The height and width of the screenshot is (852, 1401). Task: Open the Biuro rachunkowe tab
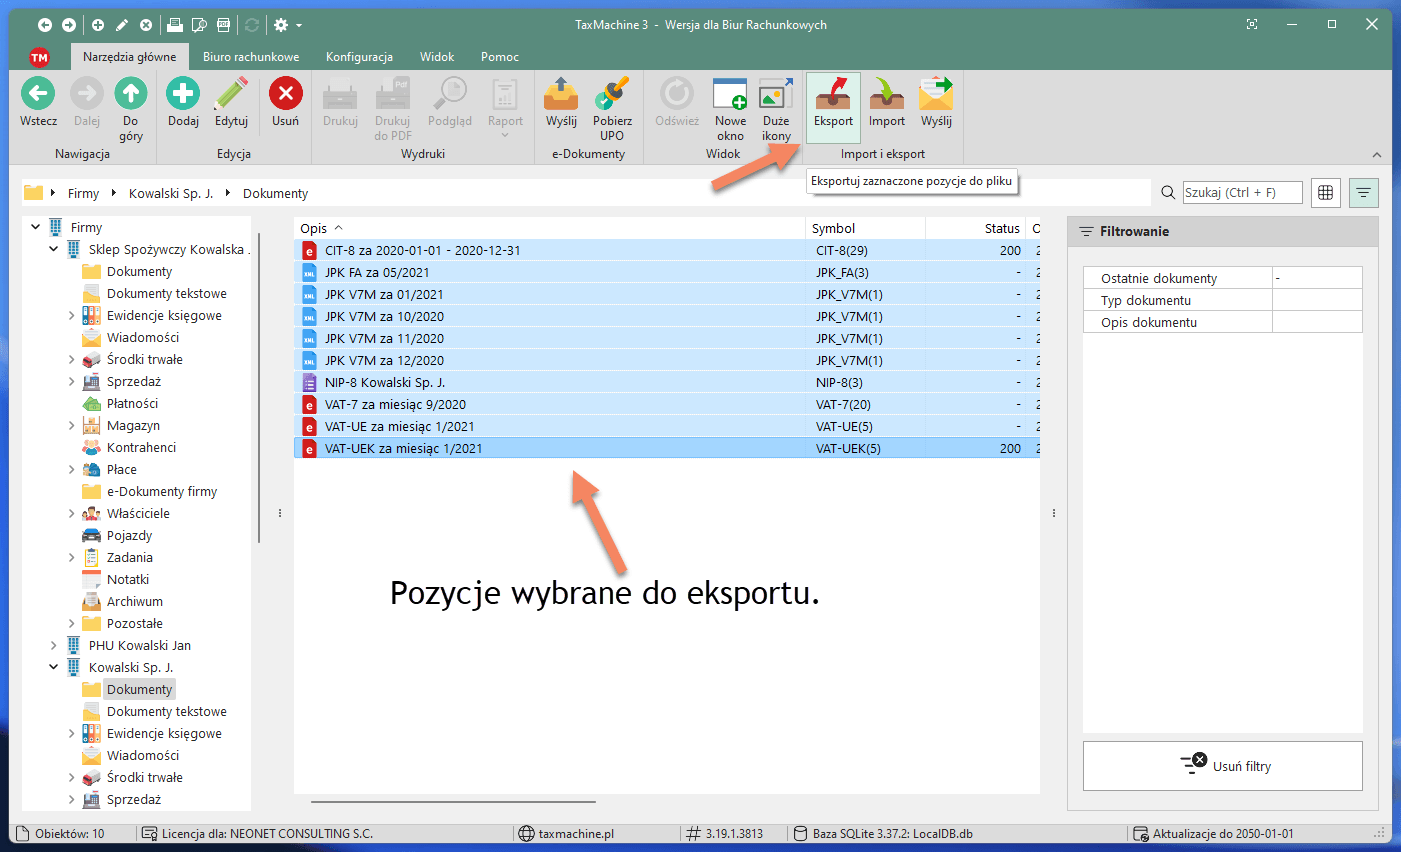pos(251,57)
